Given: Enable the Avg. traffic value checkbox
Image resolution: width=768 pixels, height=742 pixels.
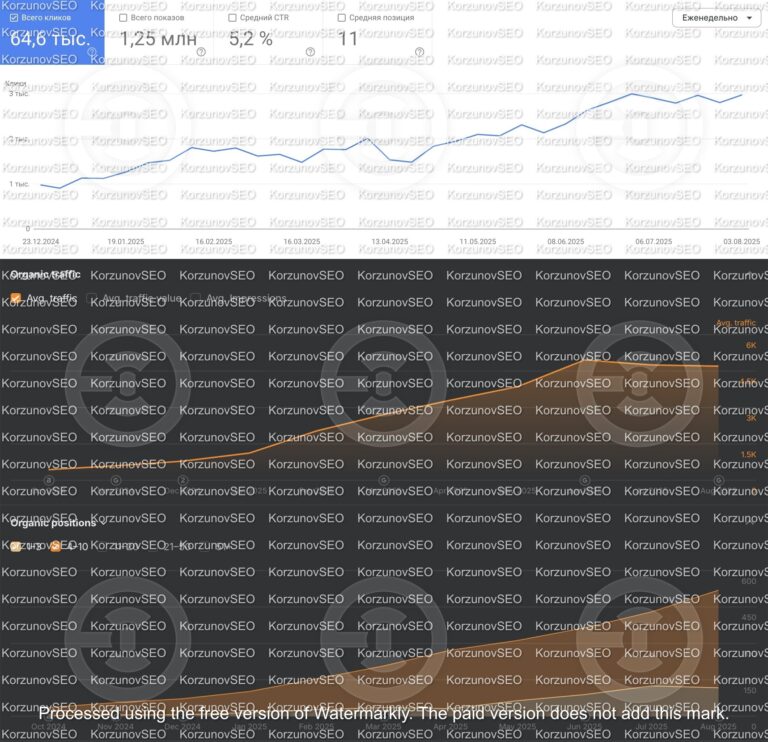Looking at the screenshot, I should (91, 298).
